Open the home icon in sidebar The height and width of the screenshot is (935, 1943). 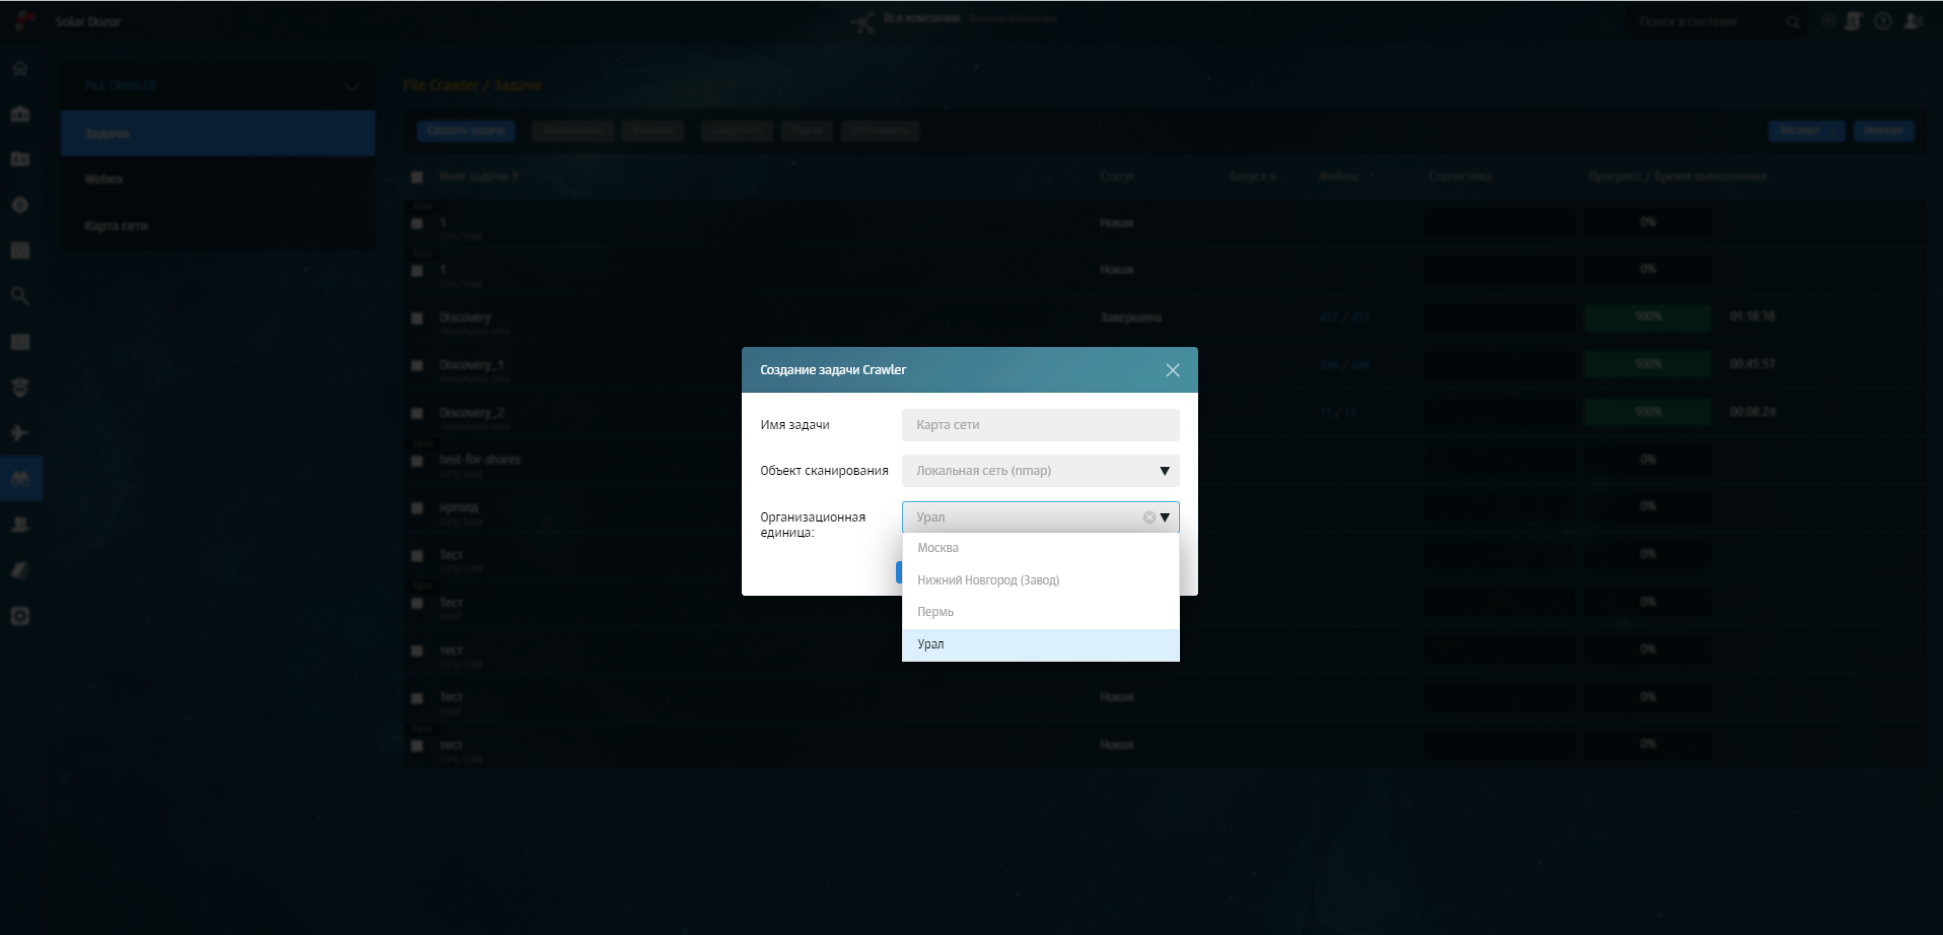pos(20,68)
